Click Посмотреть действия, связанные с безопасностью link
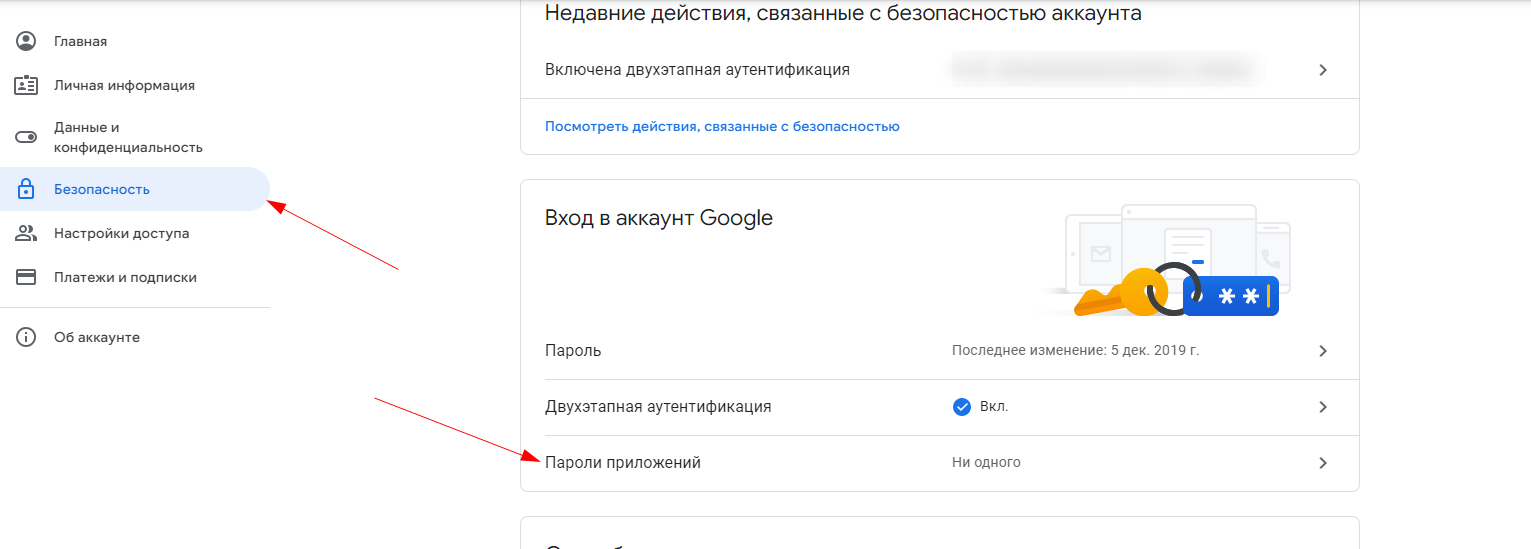This screenshot has width=1531, height=549. pos(722,127)
